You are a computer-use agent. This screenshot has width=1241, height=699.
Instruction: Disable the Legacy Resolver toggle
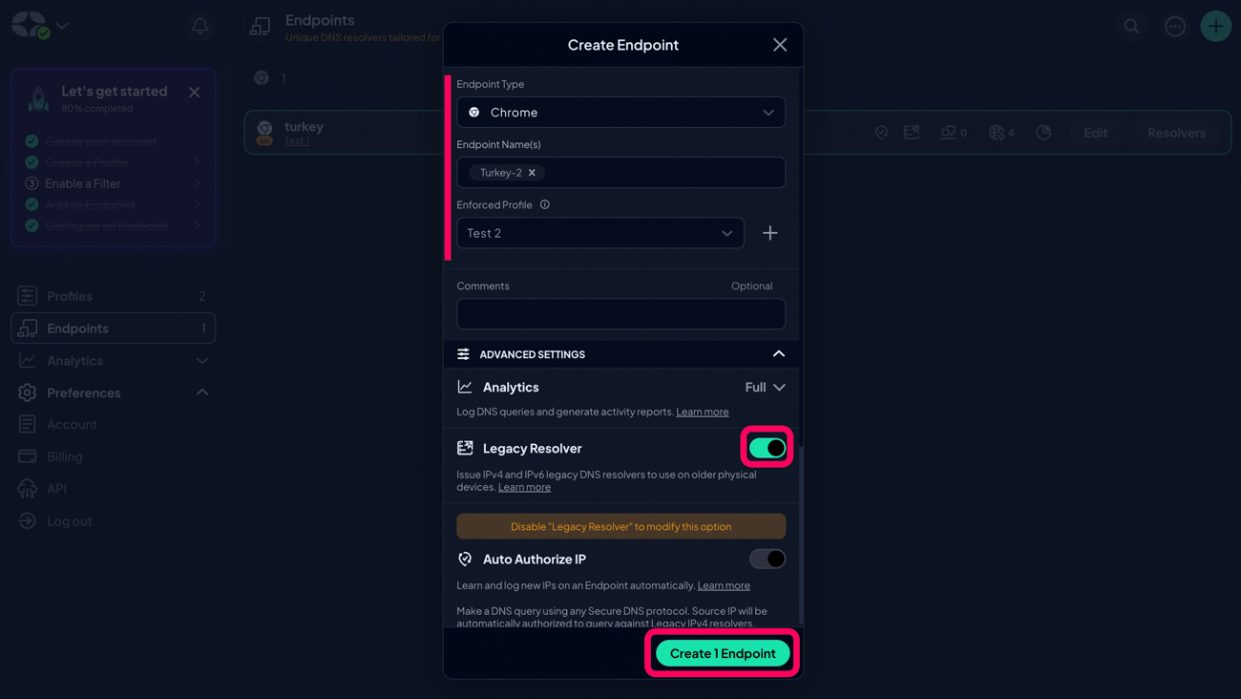pyautogui.click(x=767, y=448)
